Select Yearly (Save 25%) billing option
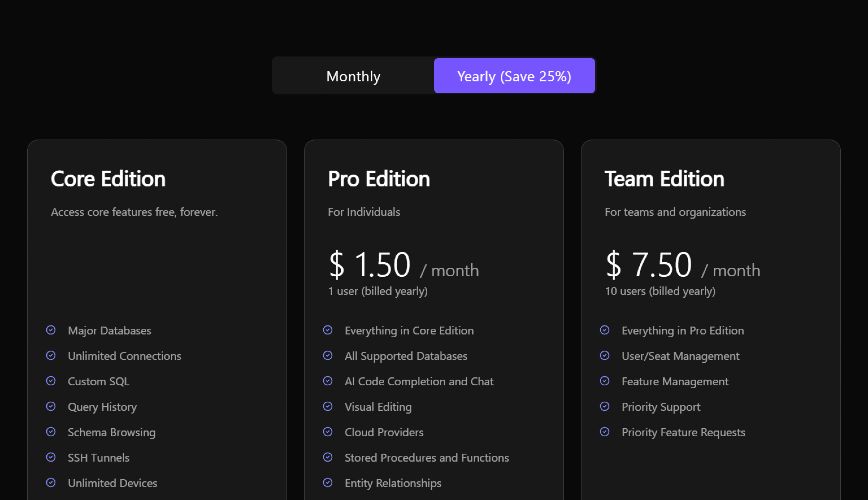Screen dimensions: 868x500 pyautogui.click(x=514, y=76)
